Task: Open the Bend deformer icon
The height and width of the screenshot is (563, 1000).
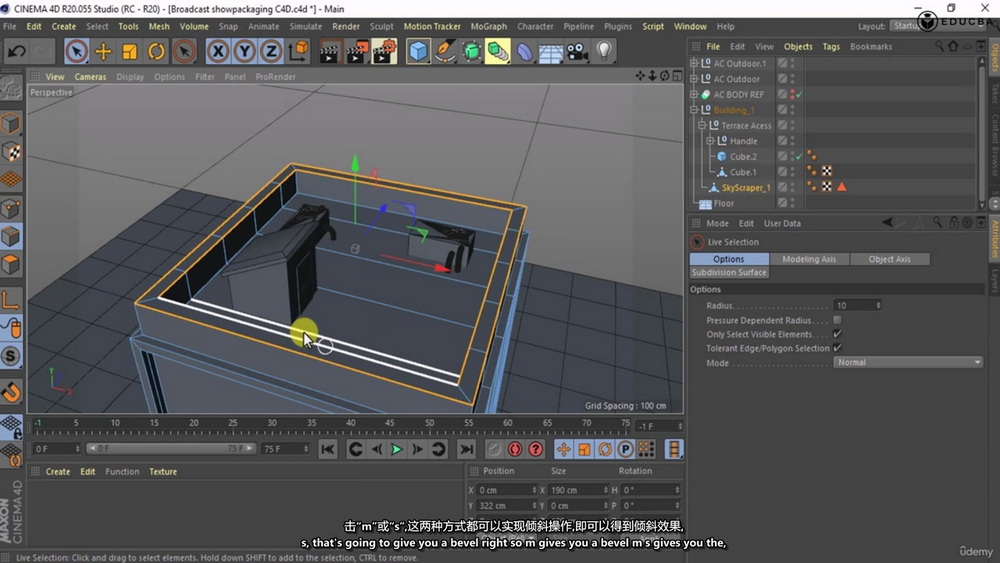Action: click(524, 51)
